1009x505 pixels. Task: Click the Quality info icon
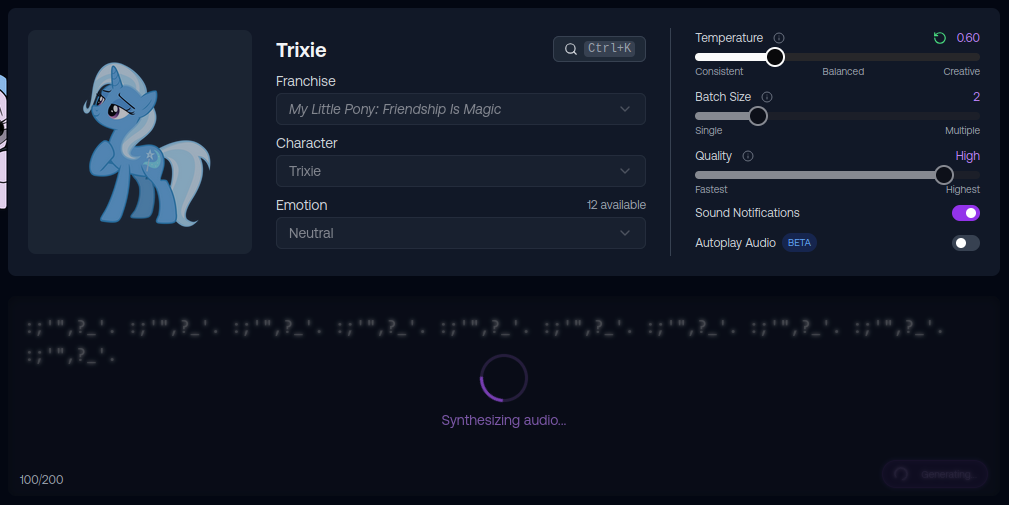[x=748, y=156]
